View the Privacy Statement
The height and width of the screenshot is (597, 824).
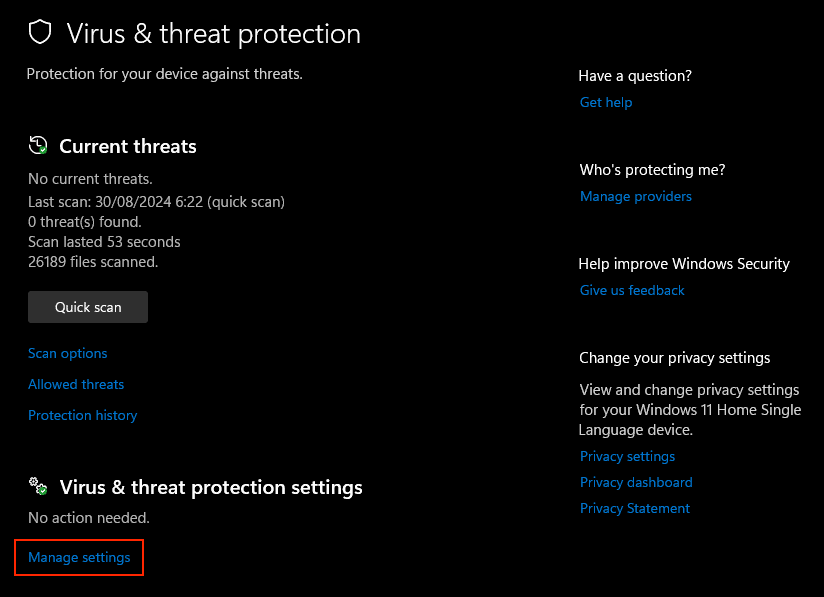click(x=634, y=508)
